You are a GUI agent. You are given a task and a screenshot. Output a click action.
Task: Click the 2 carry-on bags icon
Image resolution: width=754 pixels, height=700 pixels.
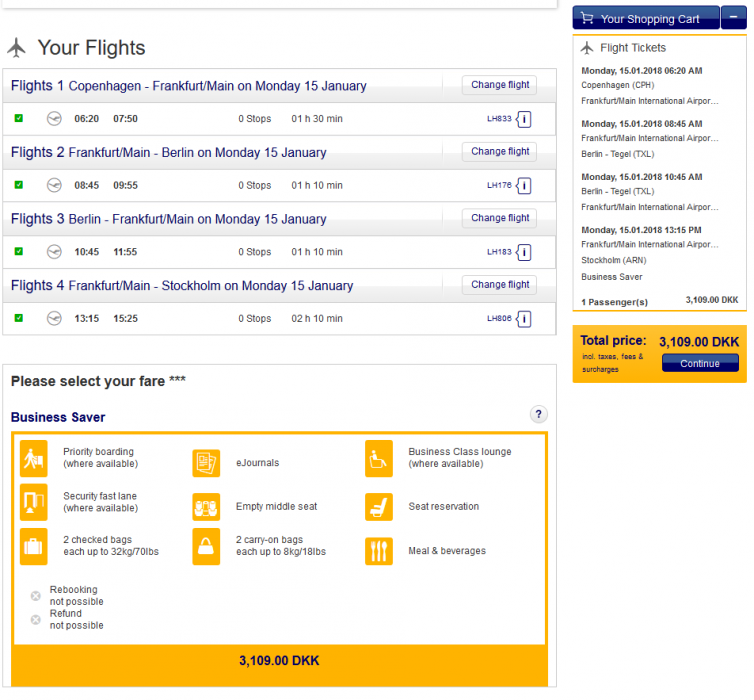point(206,547)
